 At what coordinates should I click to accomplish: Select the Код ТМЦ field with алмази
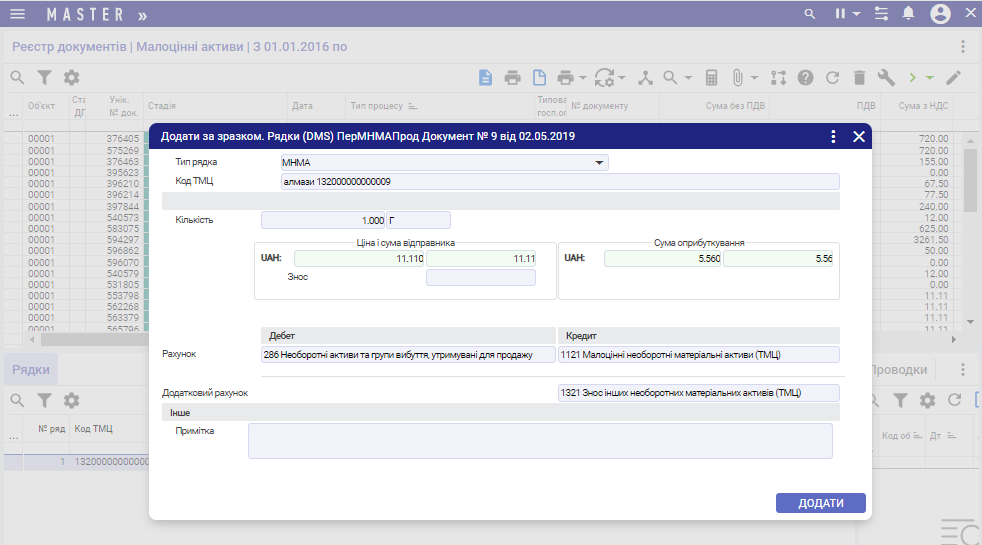pyautogui.click(x=560, y=181)
